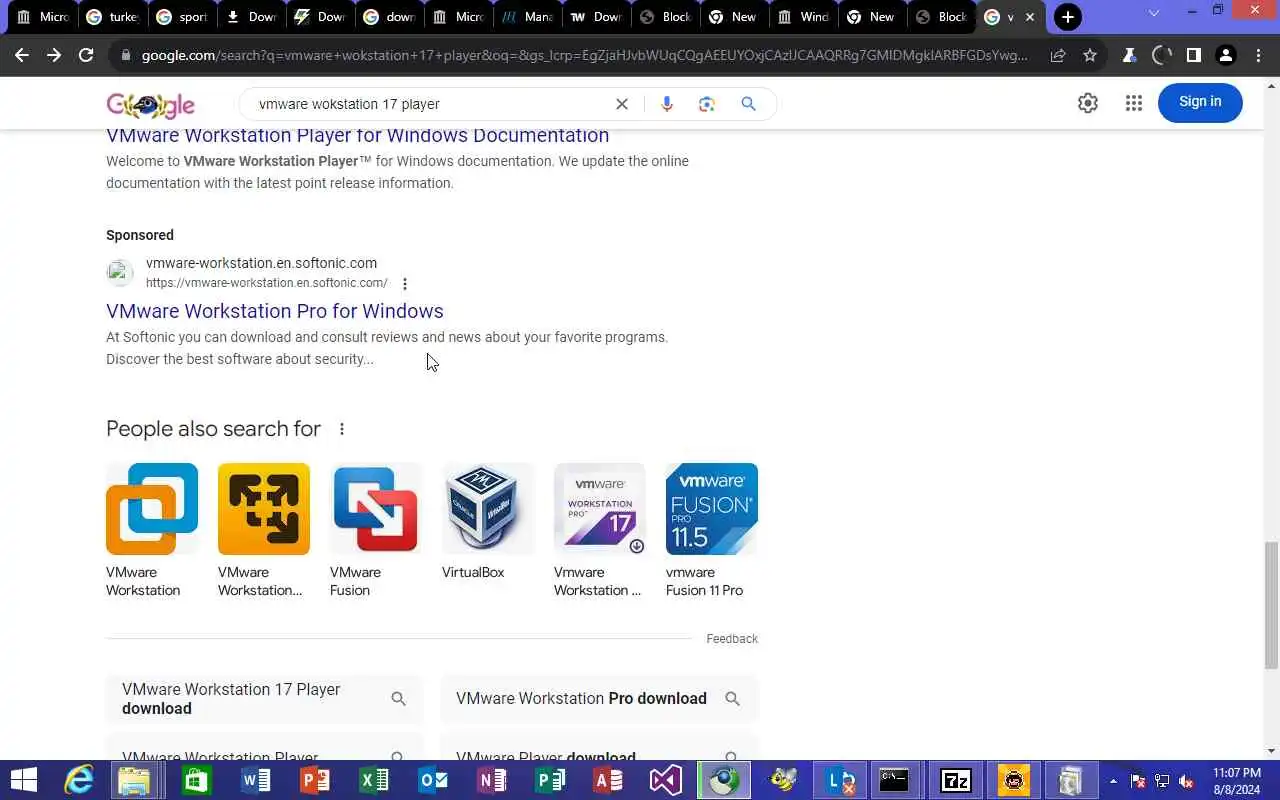Open Command Prompt from the taskbar
The height and width of the screenshot is (800, 1280).
pyautogui.click(x=893, y=780)
